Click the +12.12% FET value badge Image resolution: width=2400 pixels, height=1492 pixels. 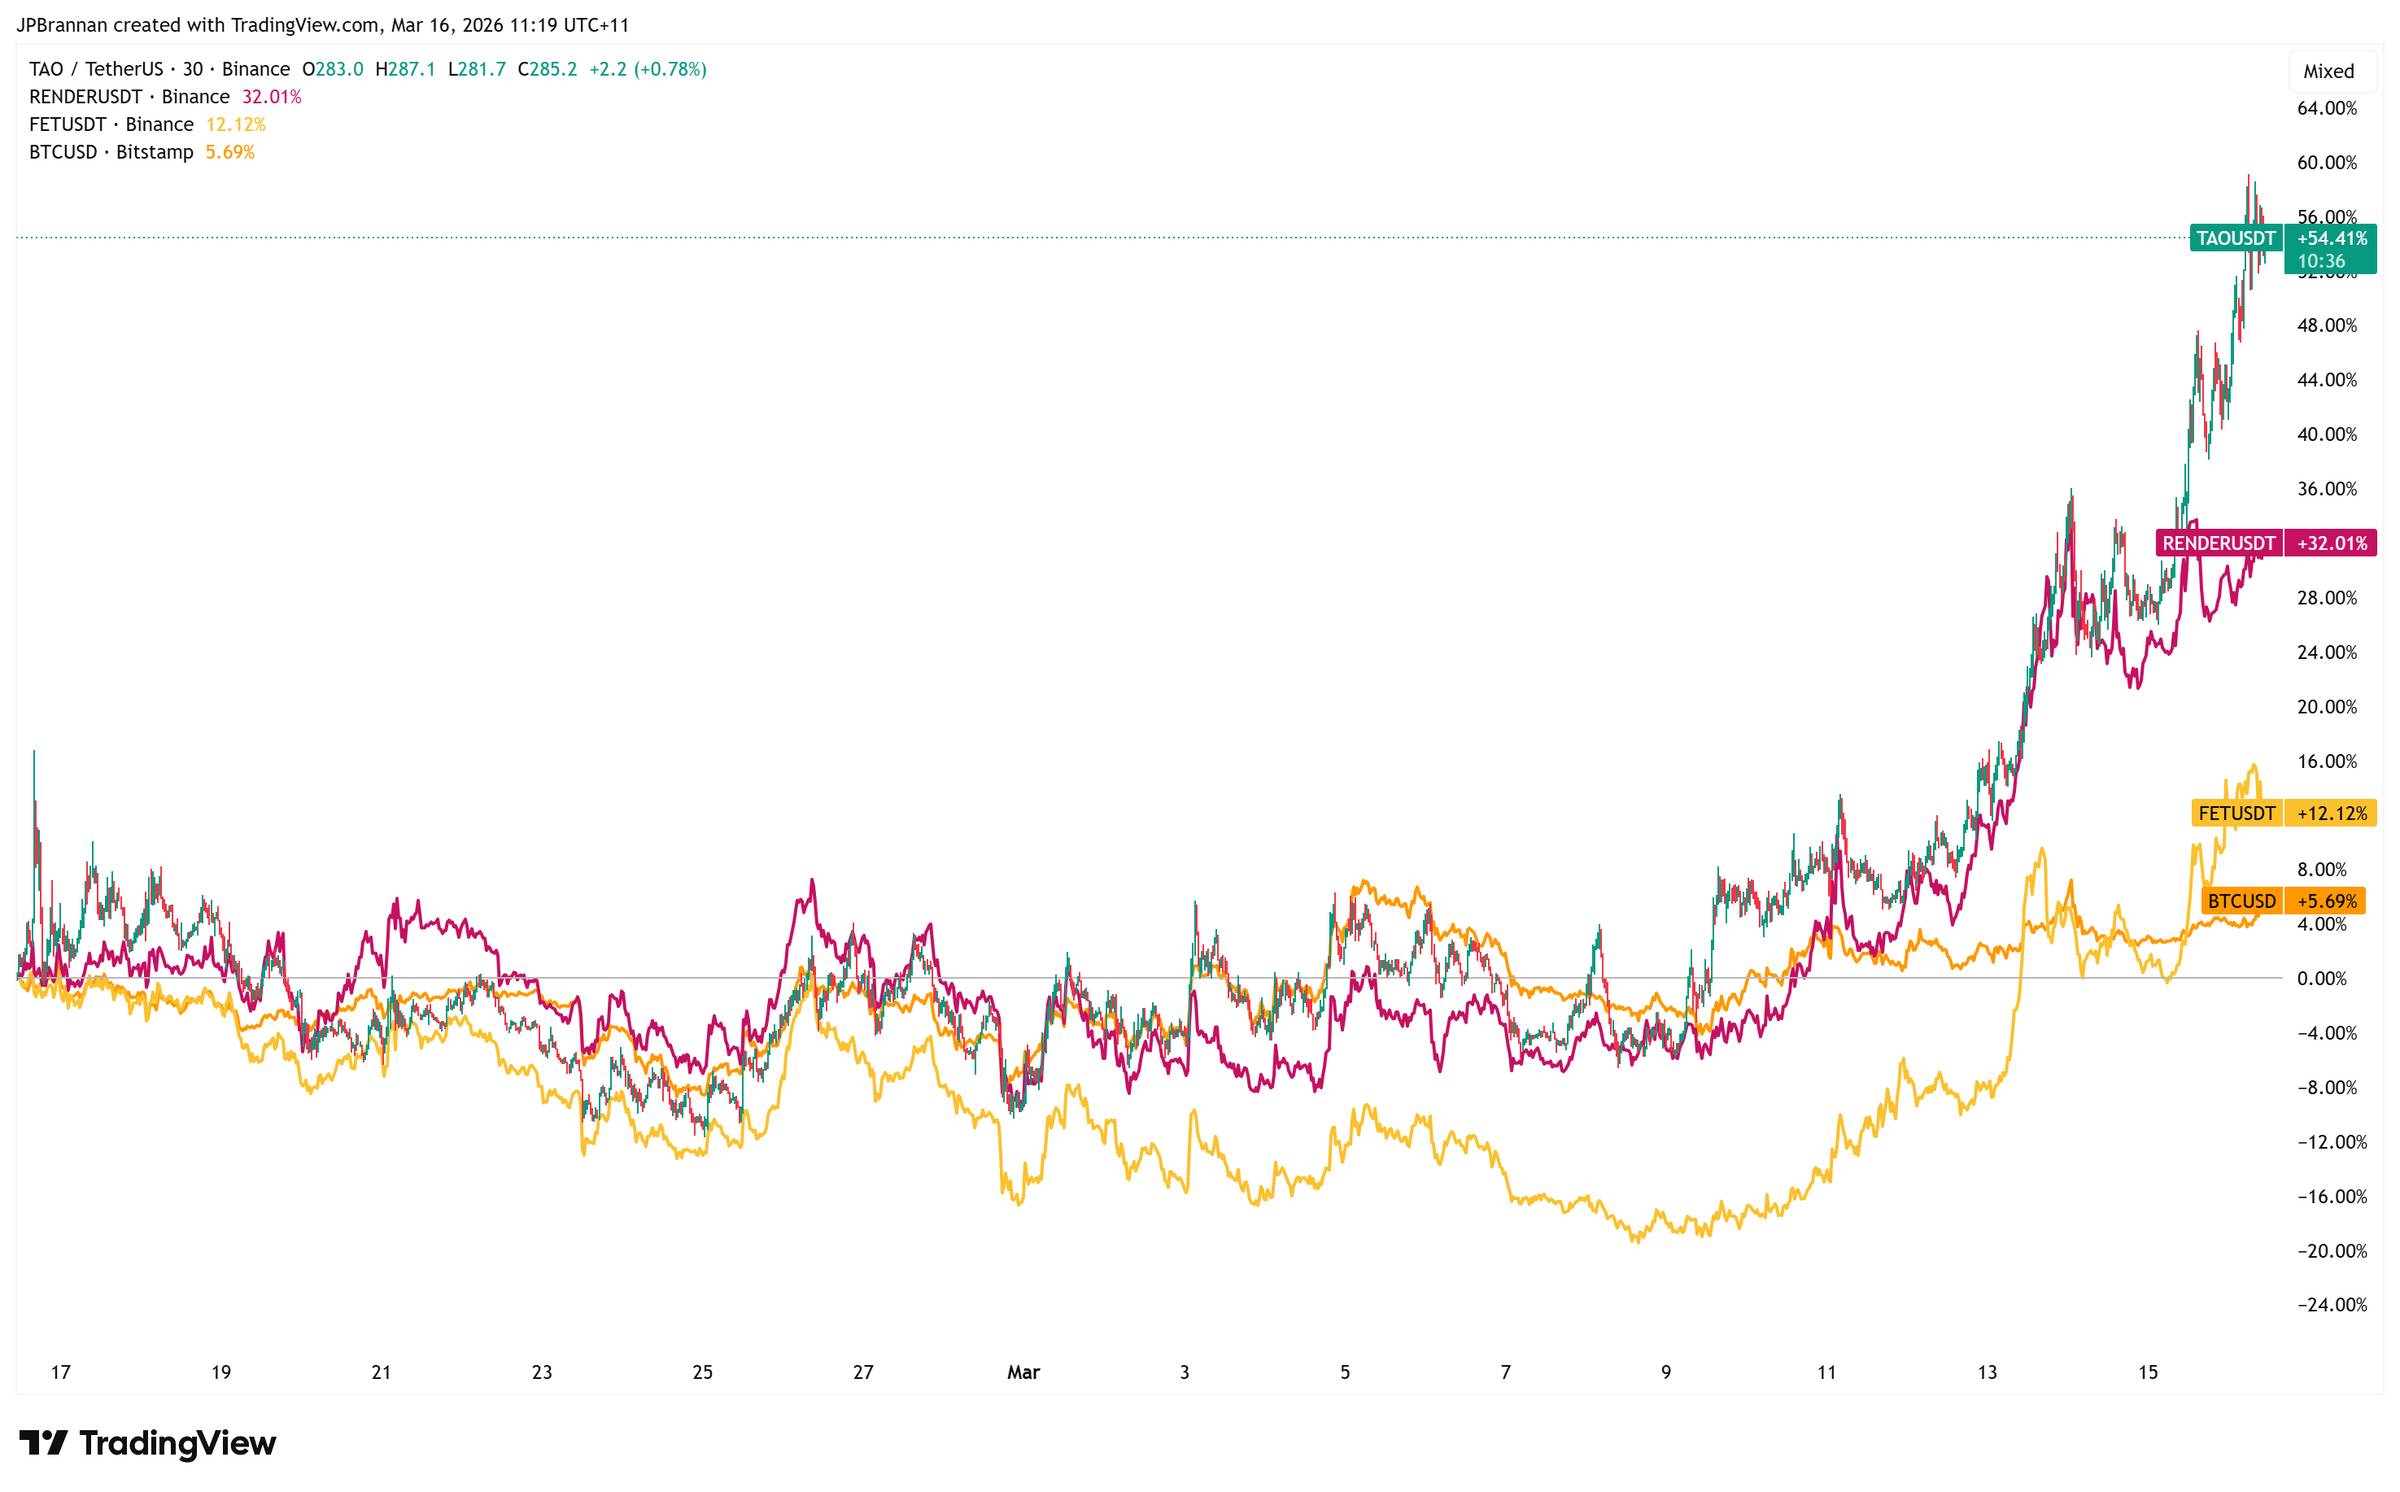point(2331,813)
